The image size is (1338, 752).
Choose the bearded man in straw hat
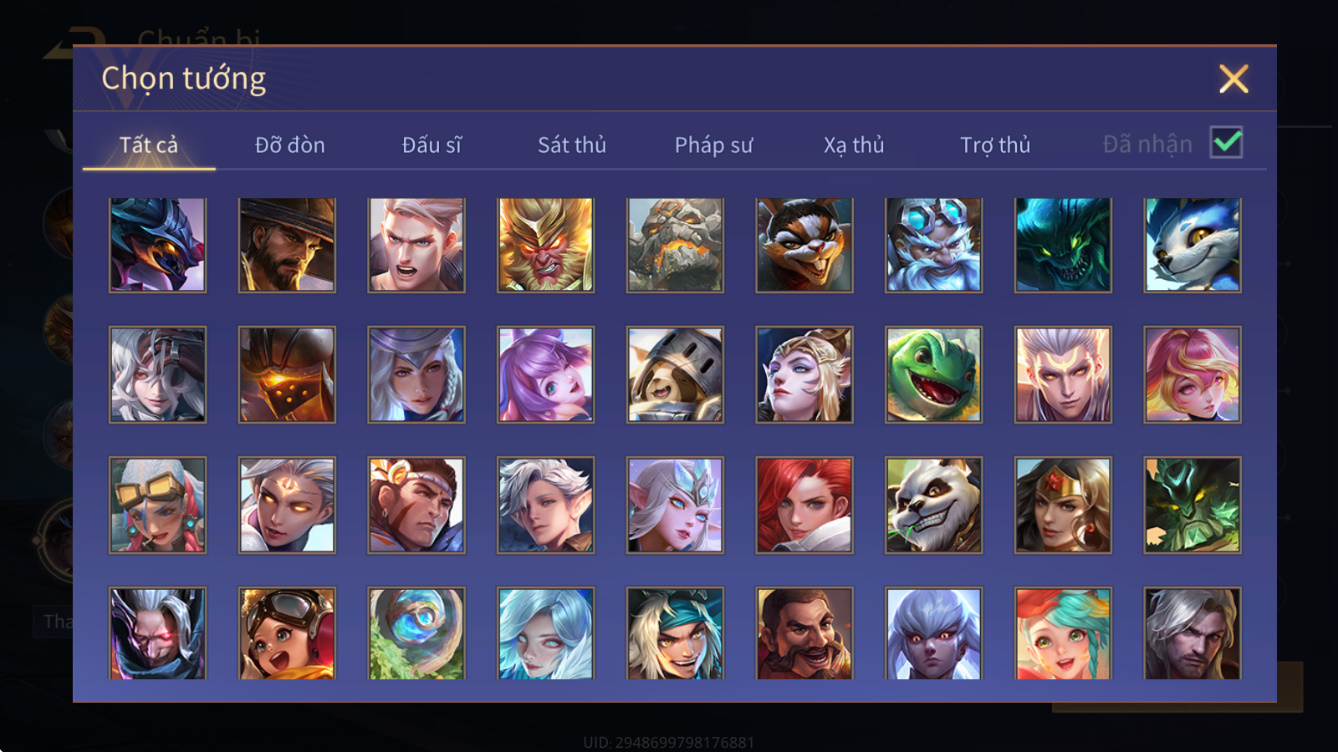(x=287, y=245)
